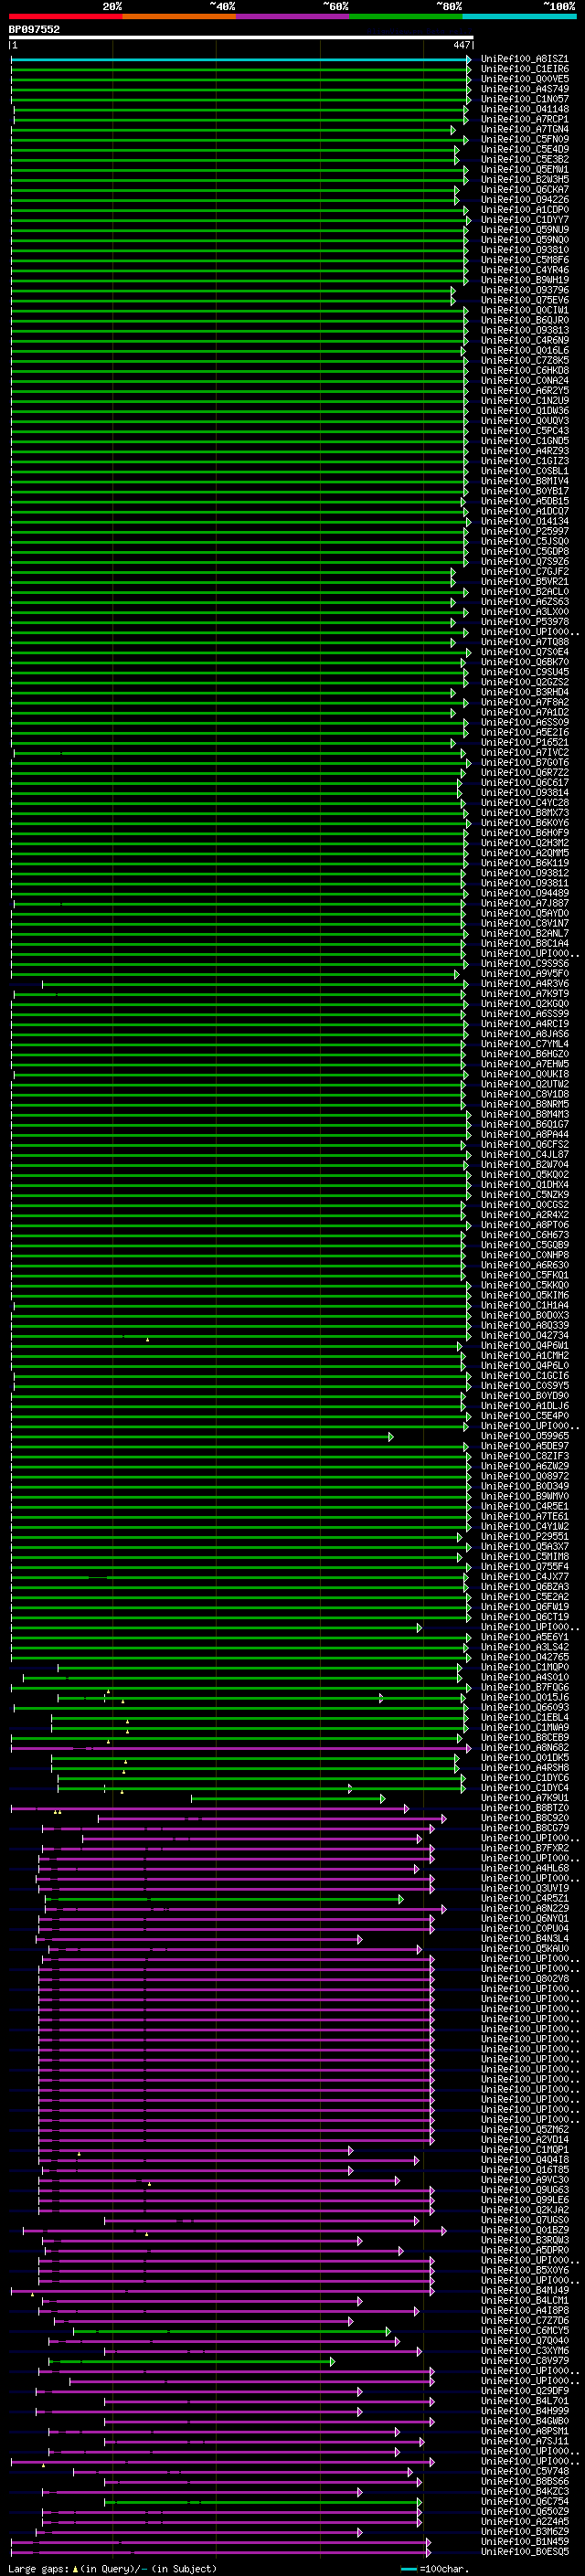Click the UniRef100_B8C920 label
Screen dimensions: 585x2576
[525, 1818]
